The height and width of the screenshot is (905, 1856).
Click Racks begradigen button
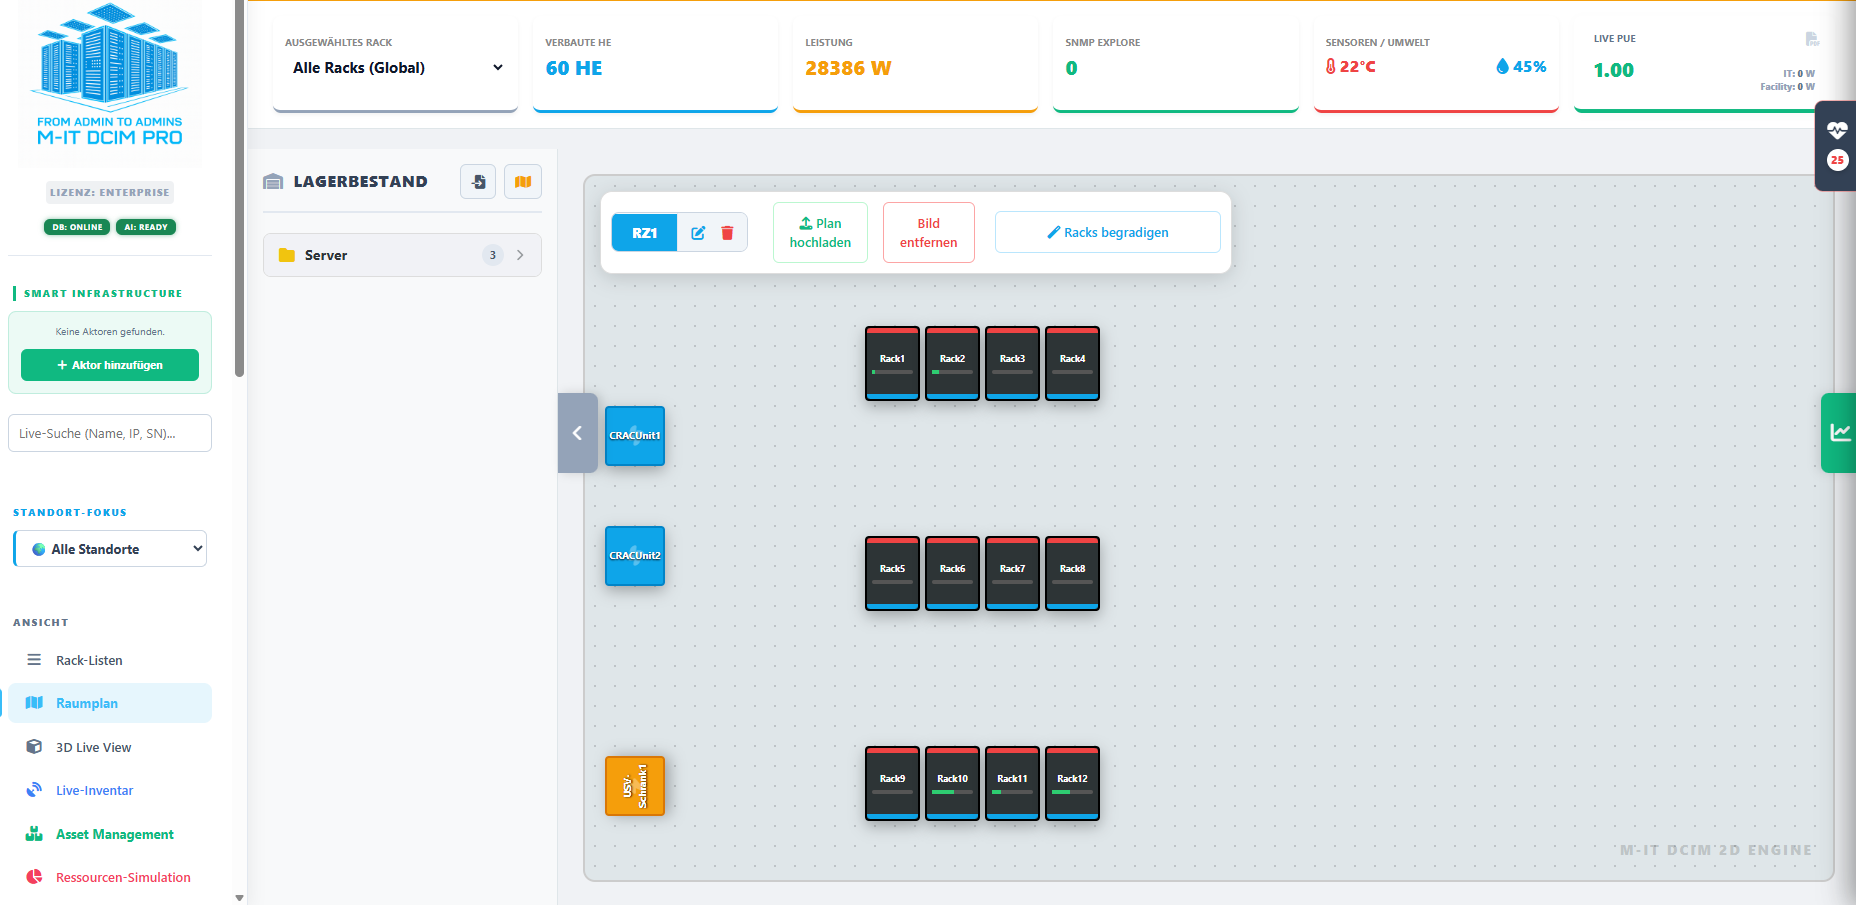[x=1107, y=232]
